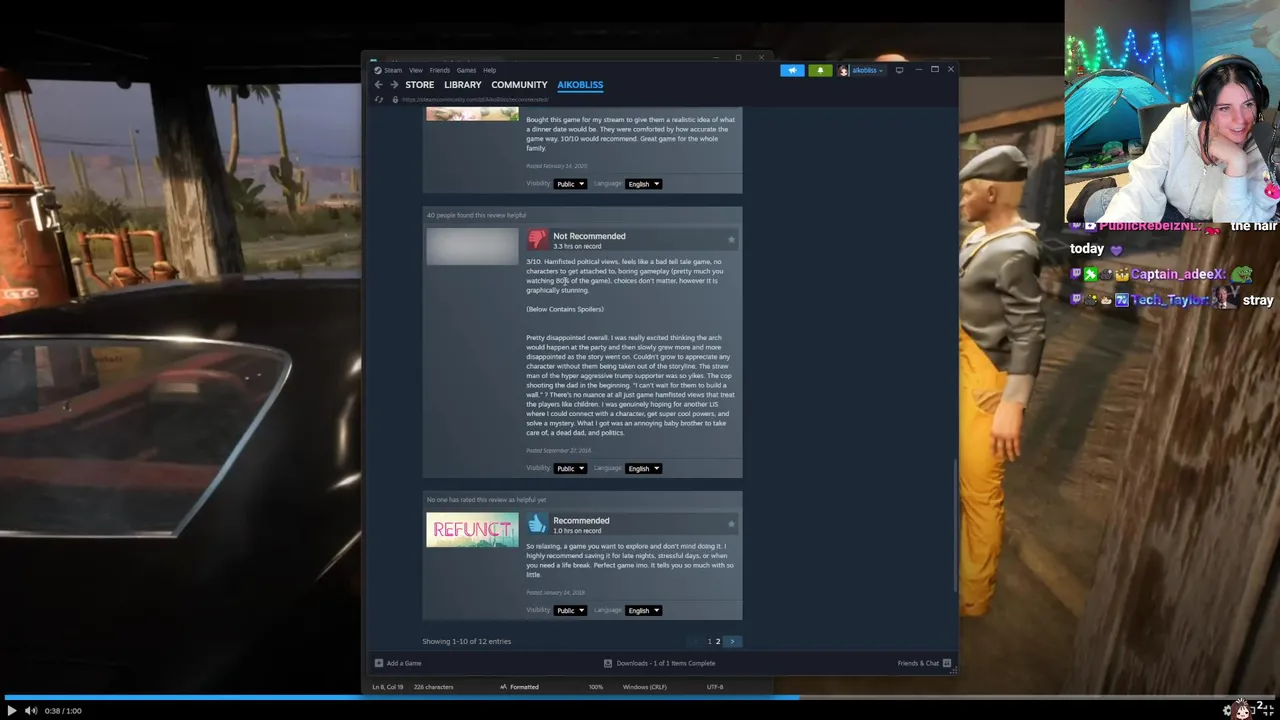Click the blurred game thumbnail on Not Recommended review
1280x720 pixels.
tap(472, 246)
